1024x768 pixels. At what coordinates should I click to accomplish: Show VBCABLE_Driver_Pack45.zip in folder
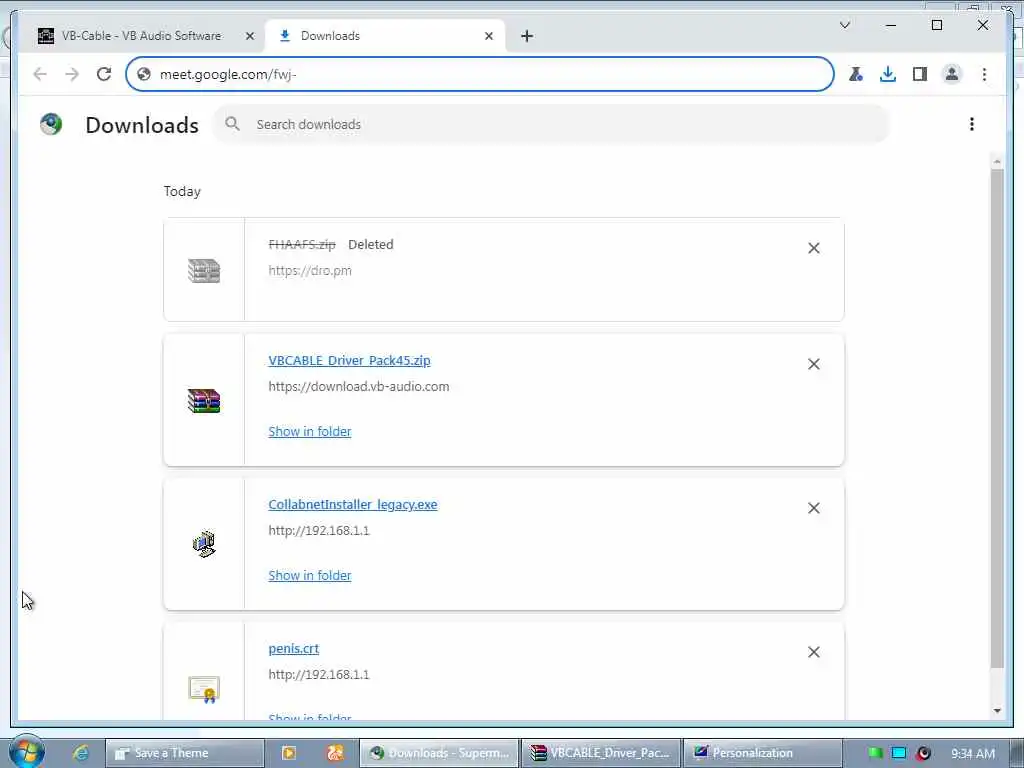[x=310, y=432]
